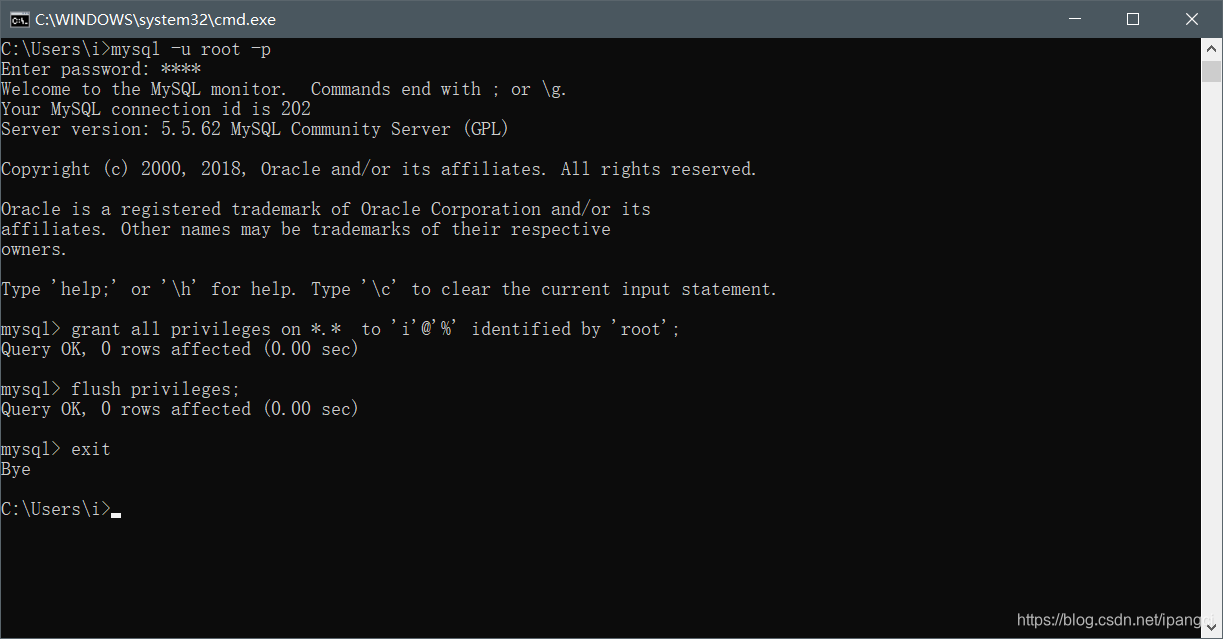Click the restore/maximize square button

click(x=1133, y=18)
